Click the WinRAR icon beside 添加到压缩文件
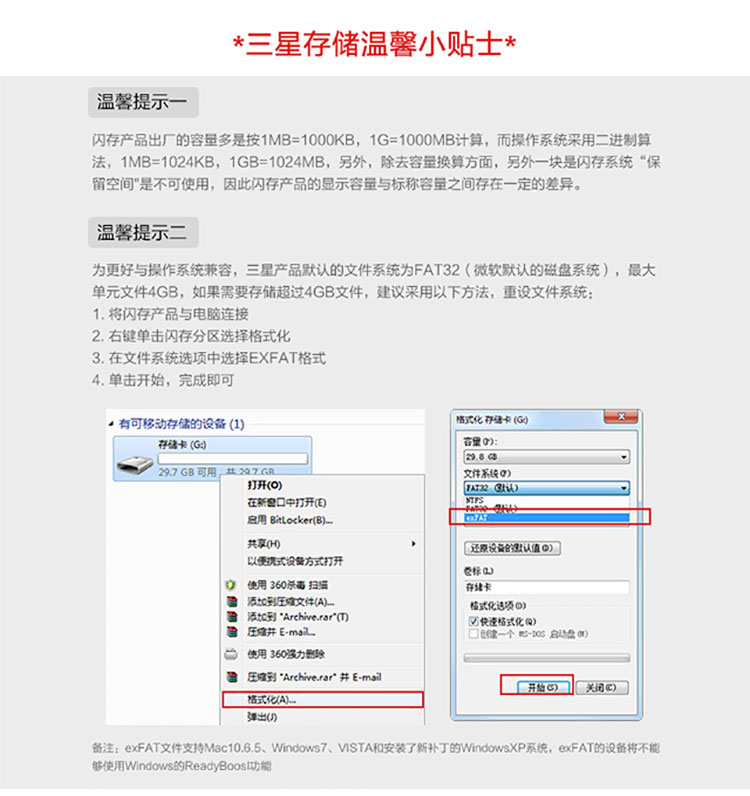 click(x=232, y=602)
